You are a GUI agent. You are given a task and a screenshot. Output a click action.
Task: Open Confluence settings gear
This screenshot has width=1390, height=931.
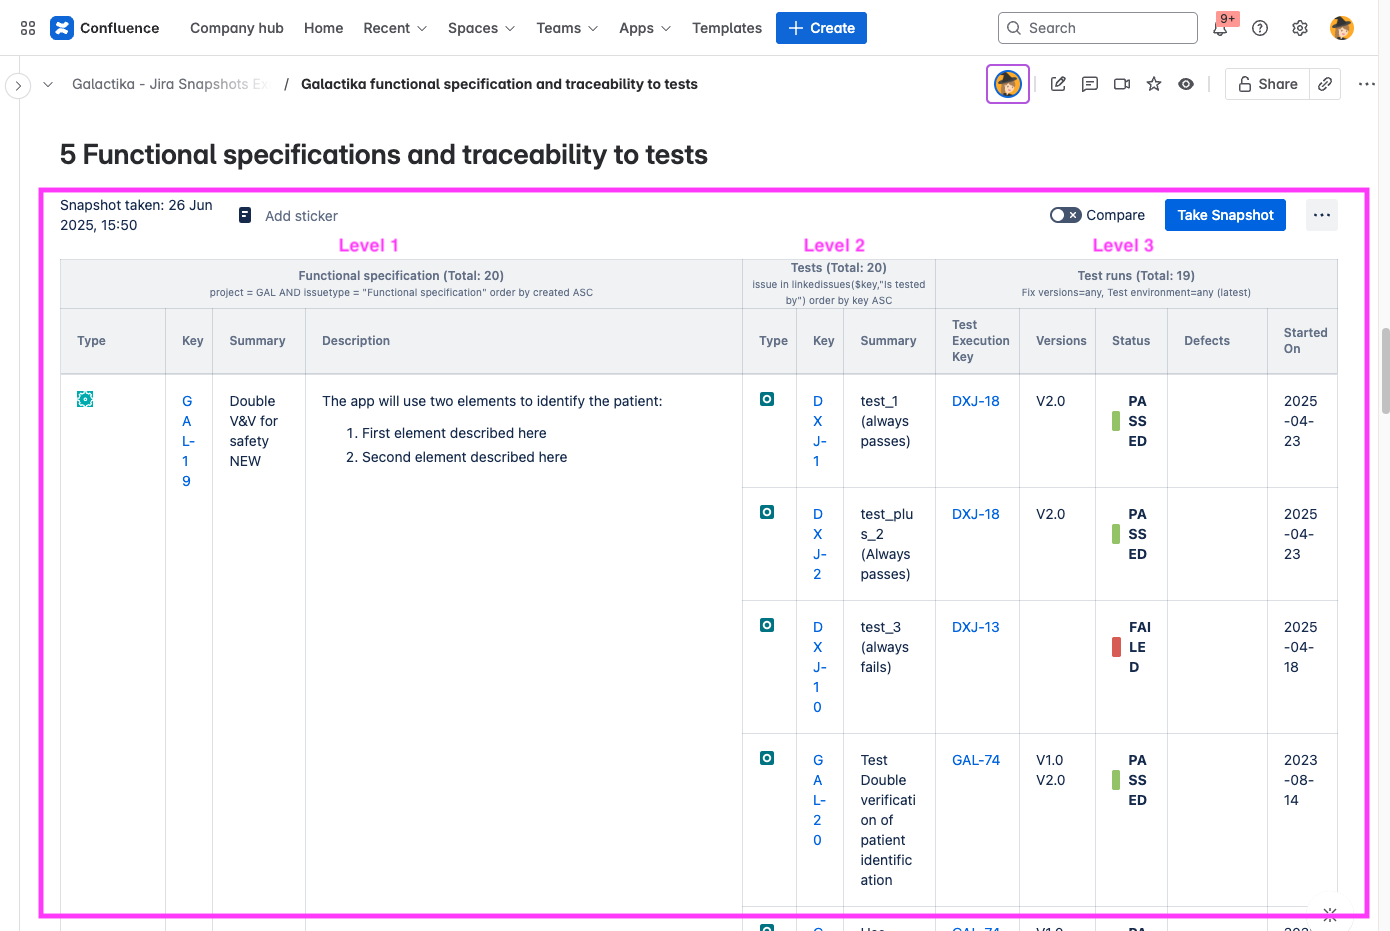1299,28
